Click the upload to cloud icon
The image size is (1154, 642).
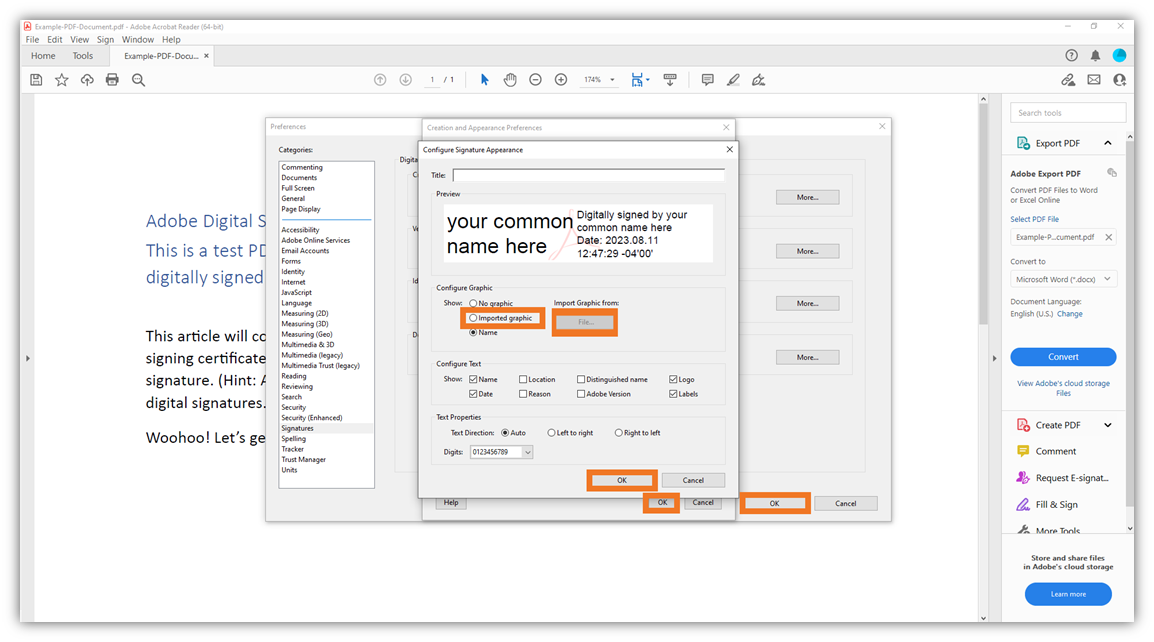(87, 80)
